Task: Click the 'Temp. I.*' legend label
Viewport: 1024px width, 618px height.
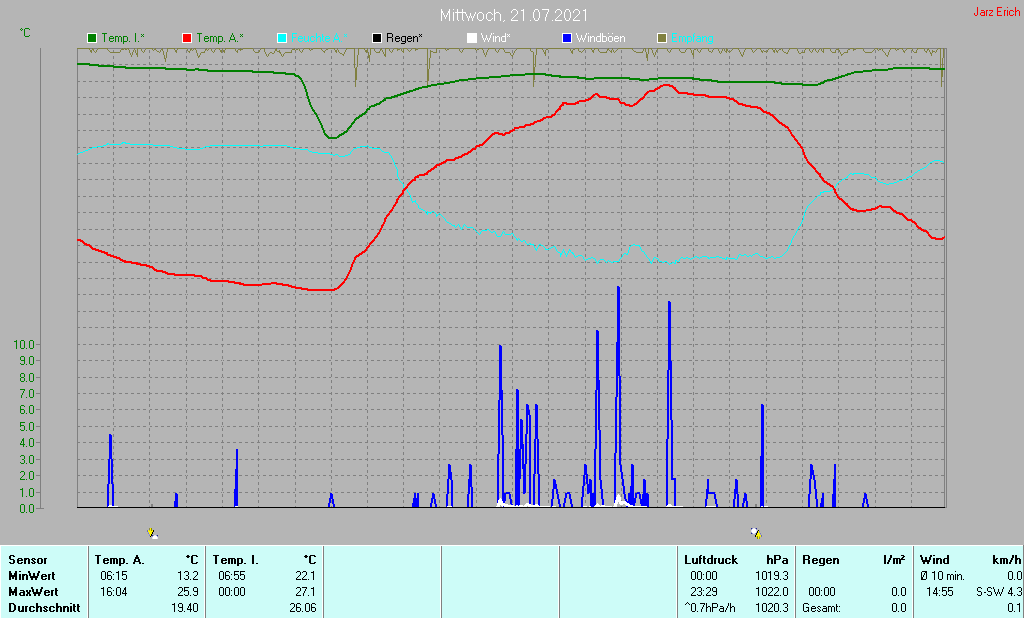Action: pos(123,39)
